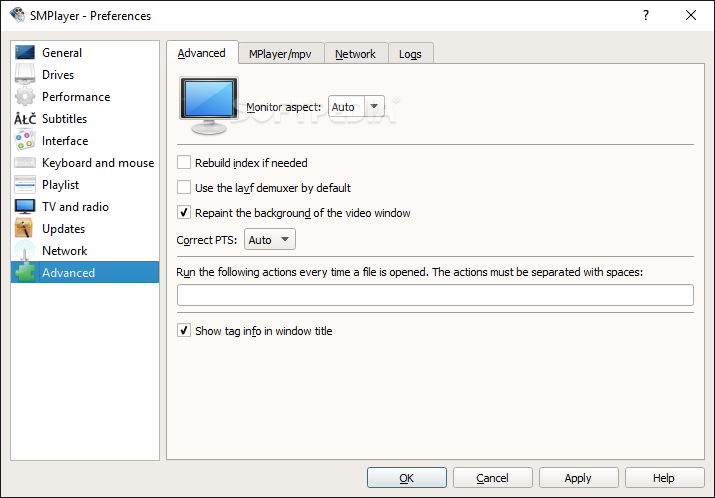Select Keyboard and mouse label
This screenshot has width=715, height=498.
point(98,163)
